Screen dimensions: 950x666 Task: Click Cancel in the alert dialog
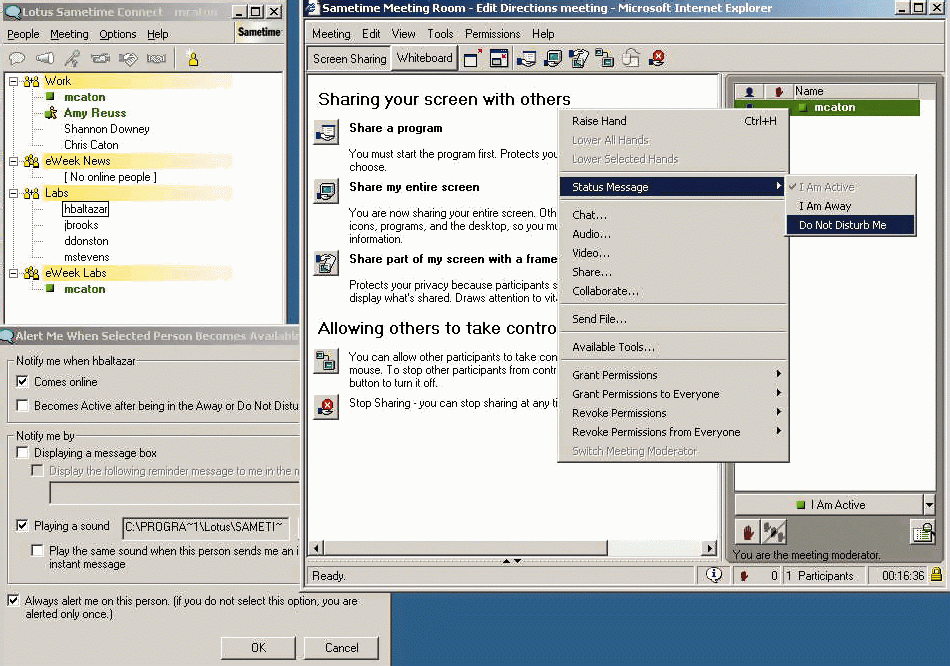click(342, 648)
